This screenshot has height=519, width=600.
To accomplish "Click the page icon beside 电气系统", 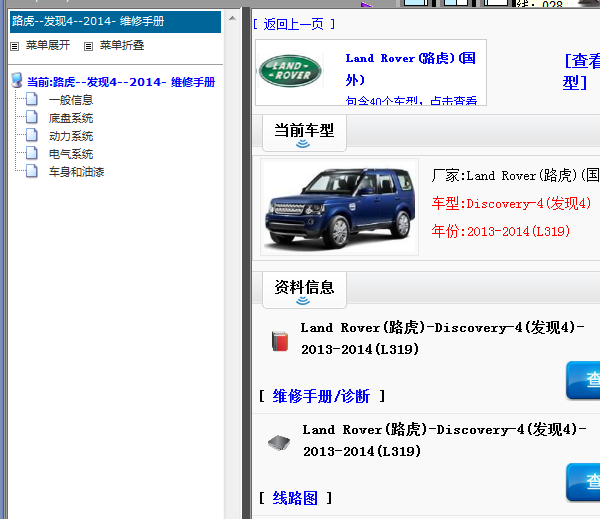I will (x=32, y=153).
